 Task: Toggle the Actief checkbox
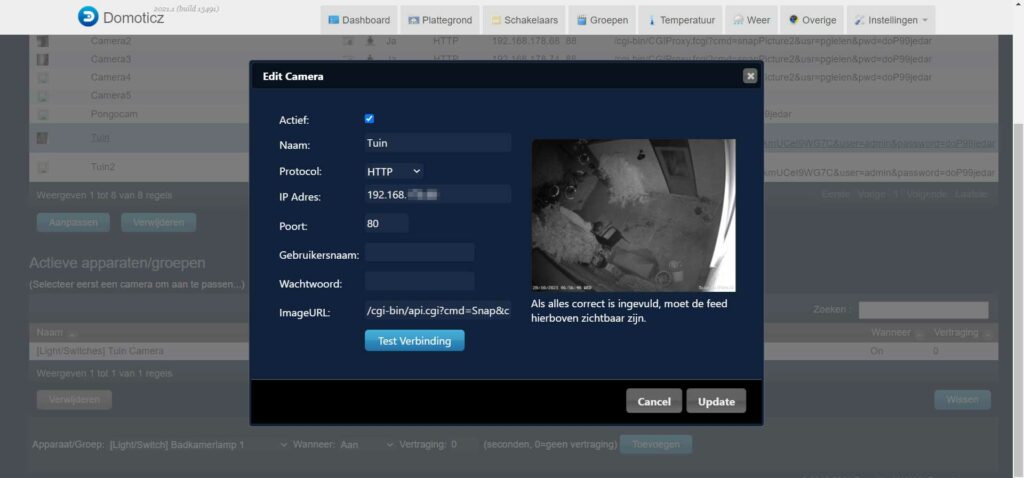(x=369, y=119)
